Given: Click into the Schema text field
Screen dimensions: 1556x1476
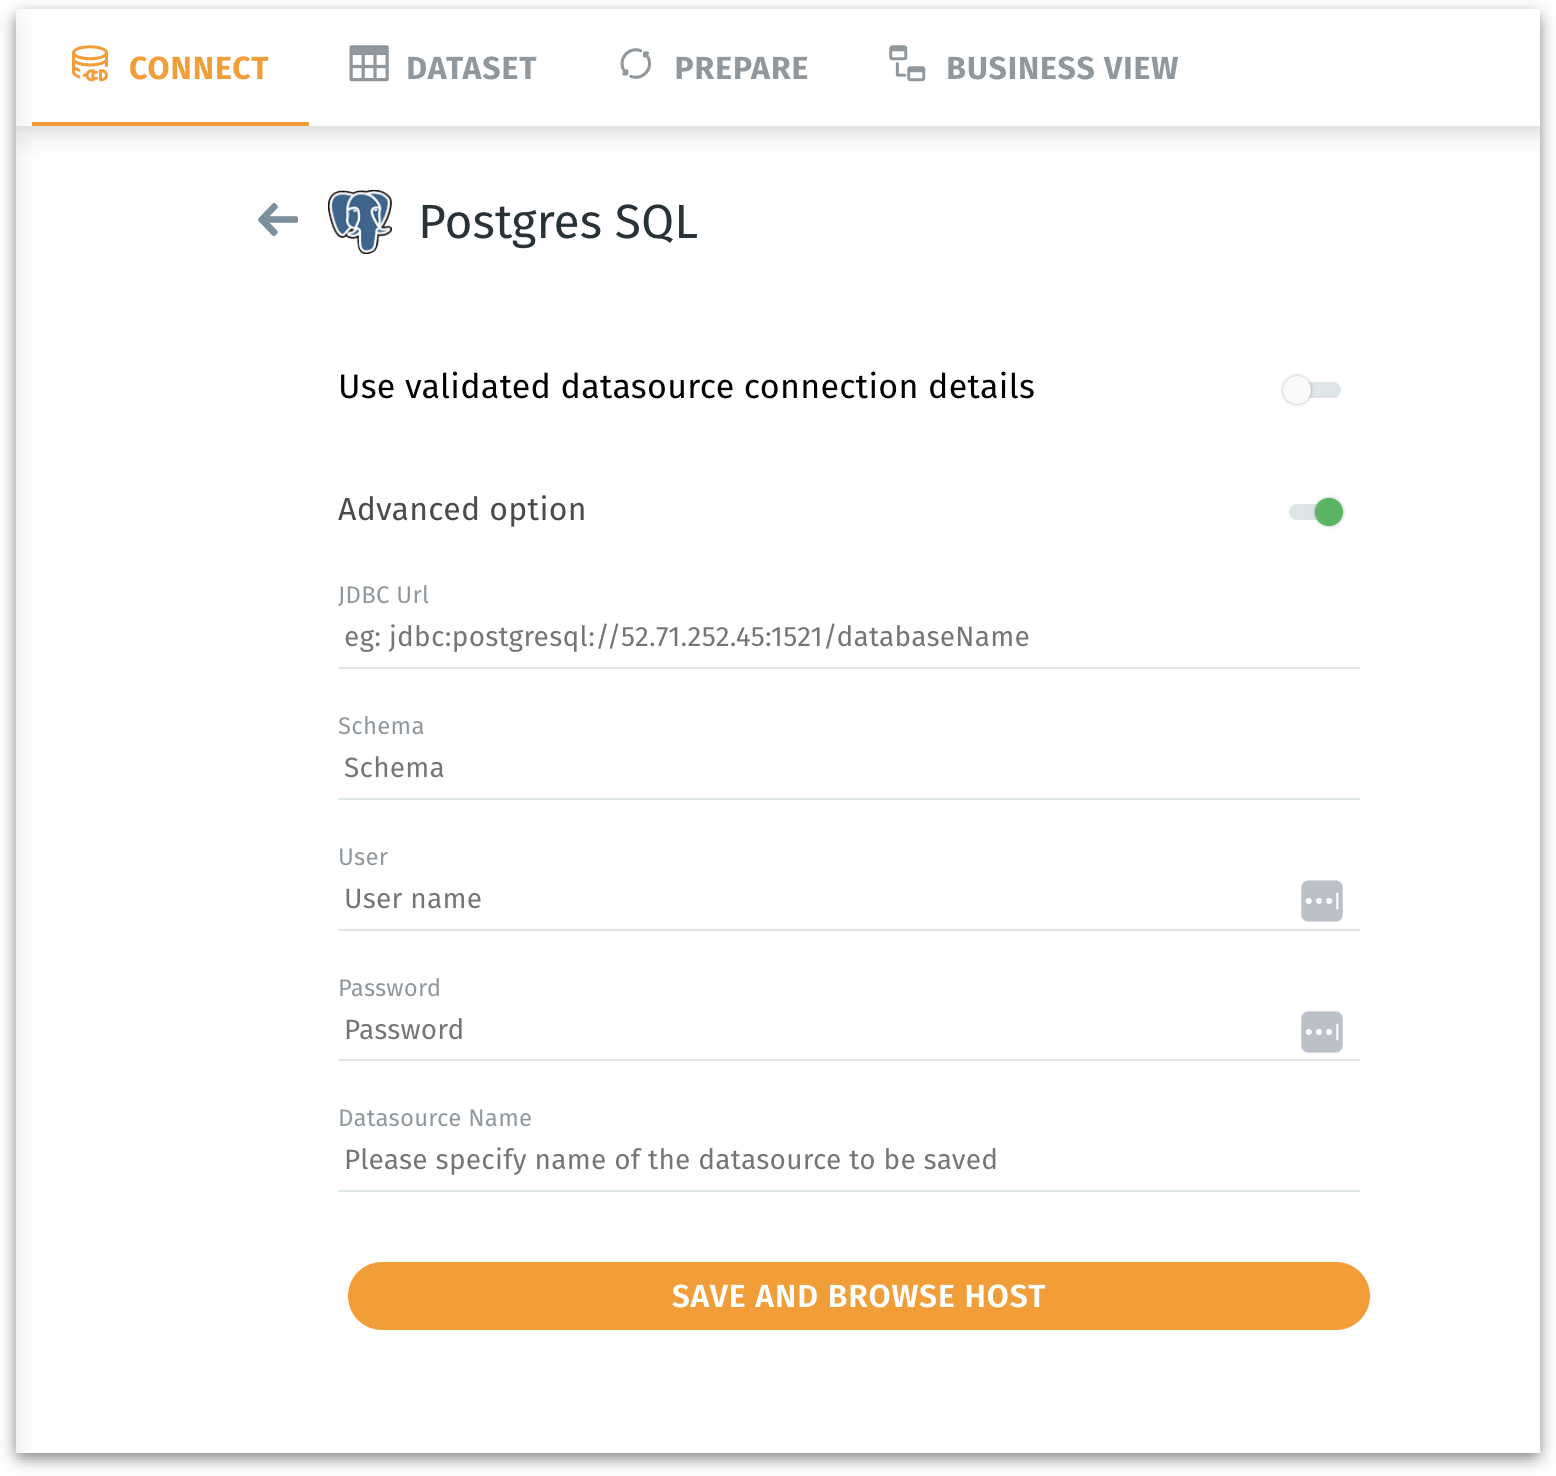Looking at the screenshot, I should point(848,768).
